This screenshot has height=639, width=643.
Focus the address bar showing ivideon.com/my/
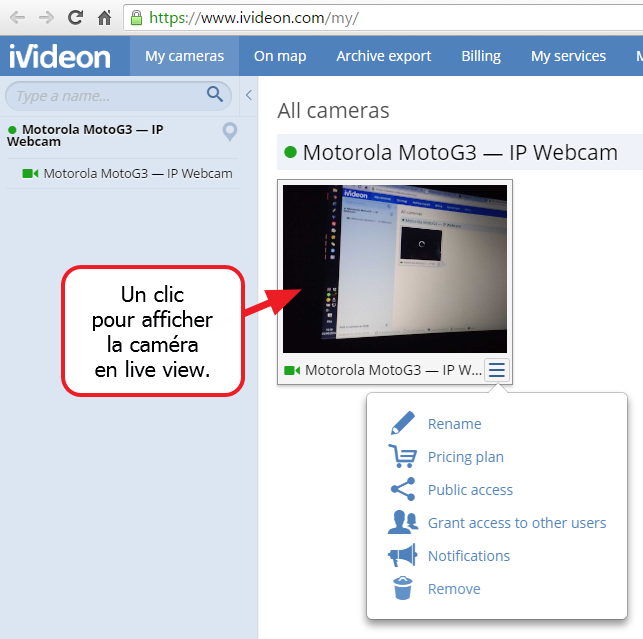tap(383, 18)
